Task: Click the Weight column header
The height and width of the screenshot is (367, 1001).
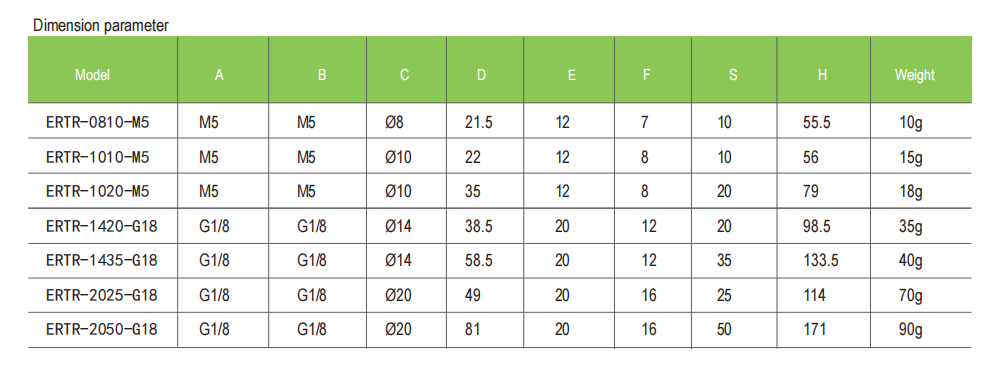Action: pyautogui.click(x=914, y=75)
